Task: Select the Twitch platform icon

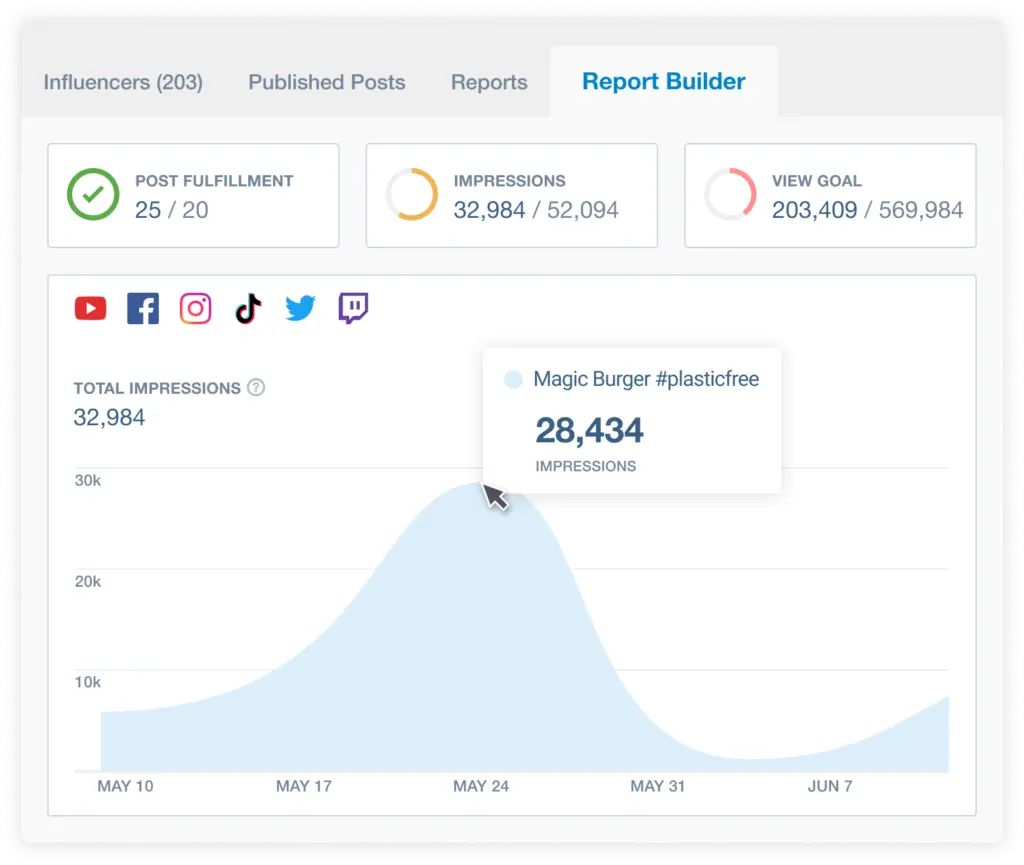Action: pyautogui.click(x=353, y=309)
